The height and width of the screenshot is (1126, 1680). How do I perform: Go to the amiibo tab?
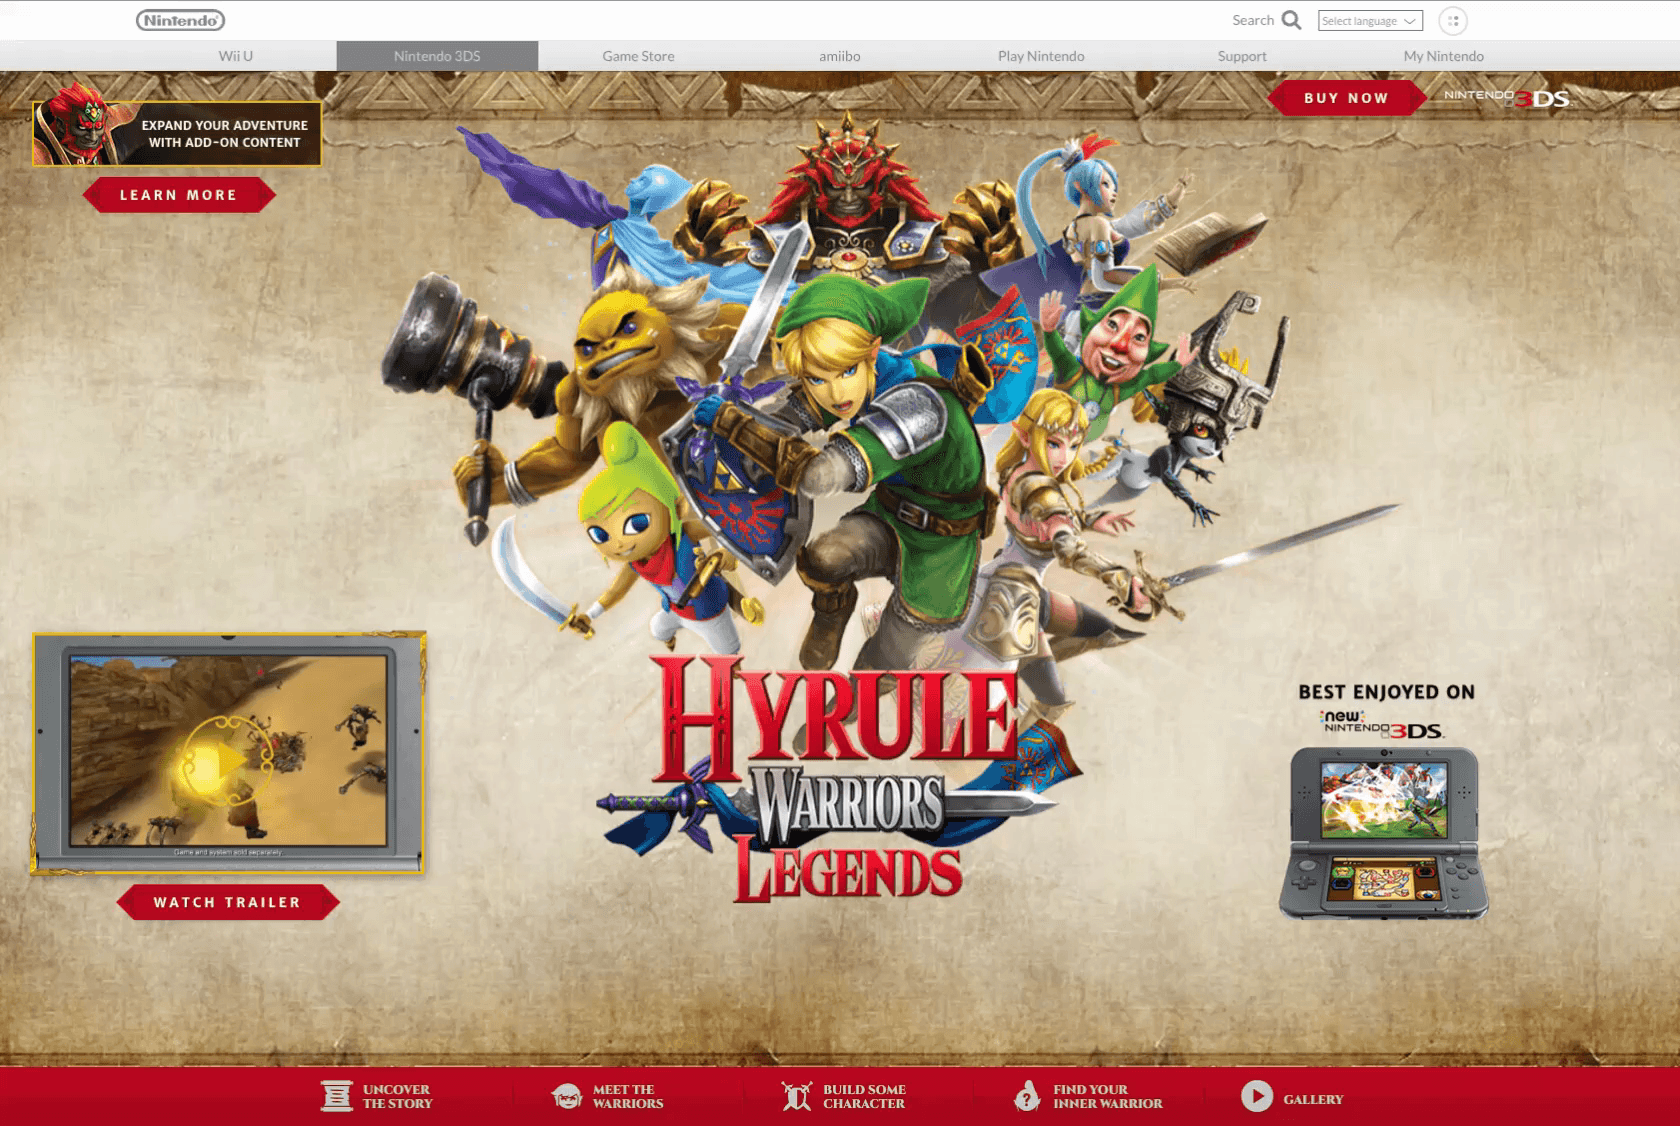[x=839, y=56]
